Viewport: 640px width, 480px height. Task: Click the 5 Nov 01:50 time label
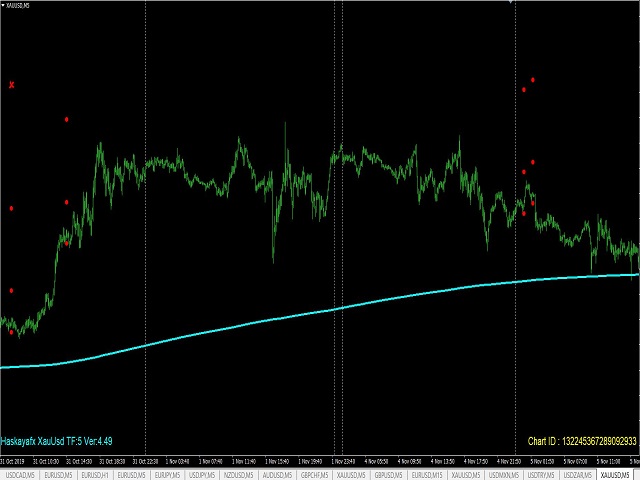[542, 462]
